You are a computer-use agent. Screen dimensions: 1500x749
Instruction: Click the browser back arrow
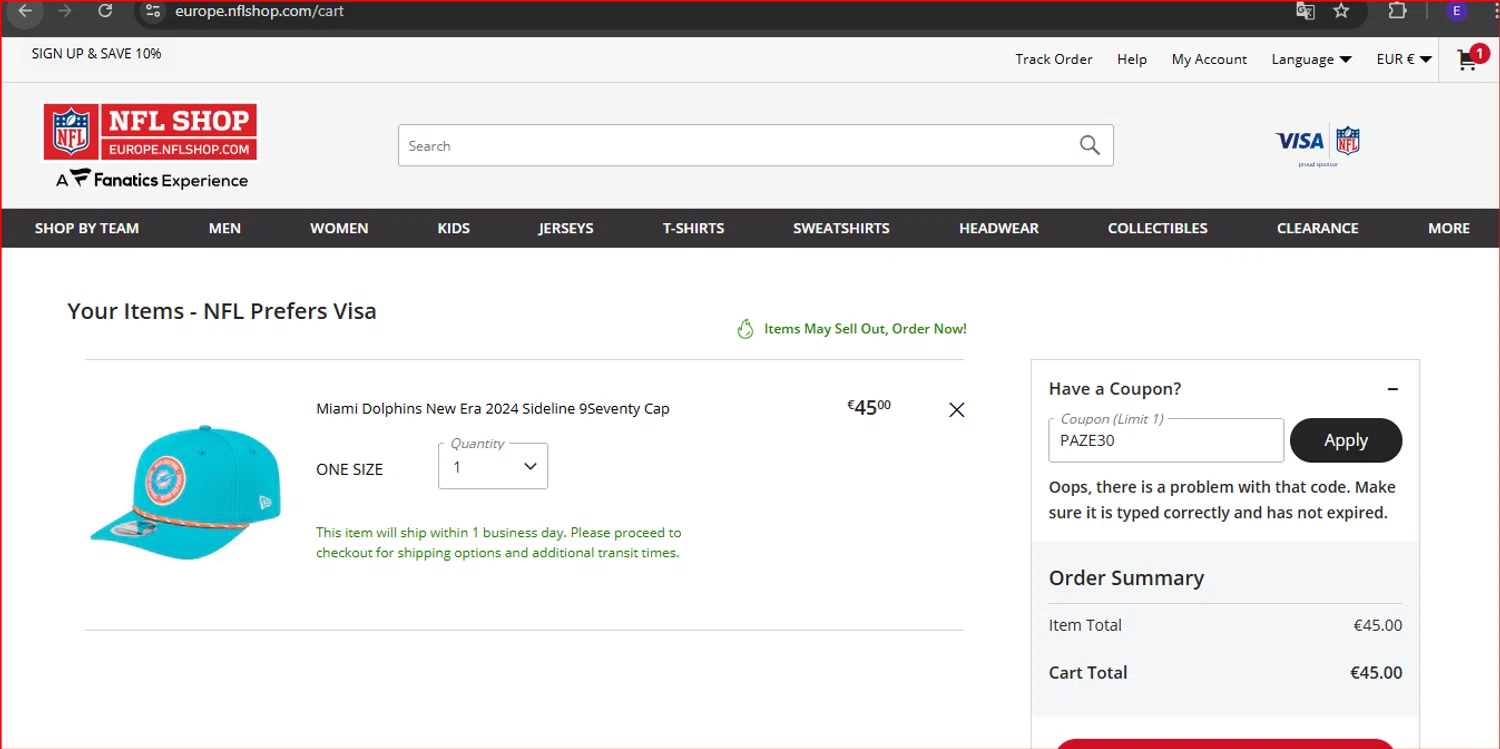coord(26,11)
